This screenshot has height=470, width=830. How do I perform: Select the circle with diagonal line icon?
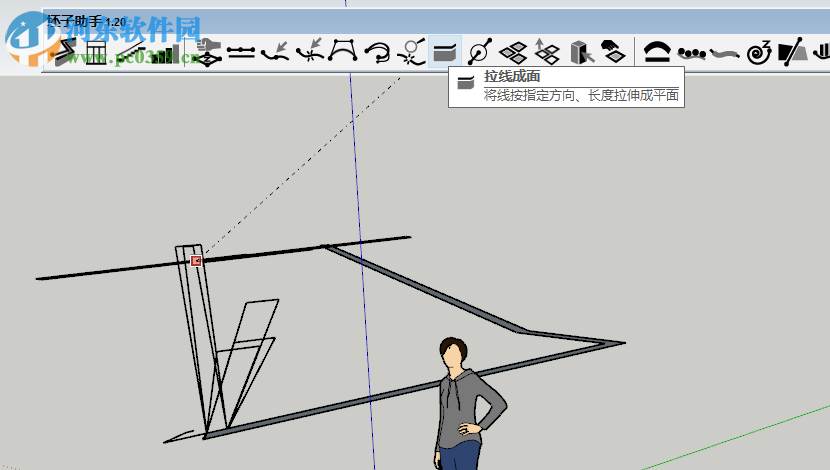(480, 51)
